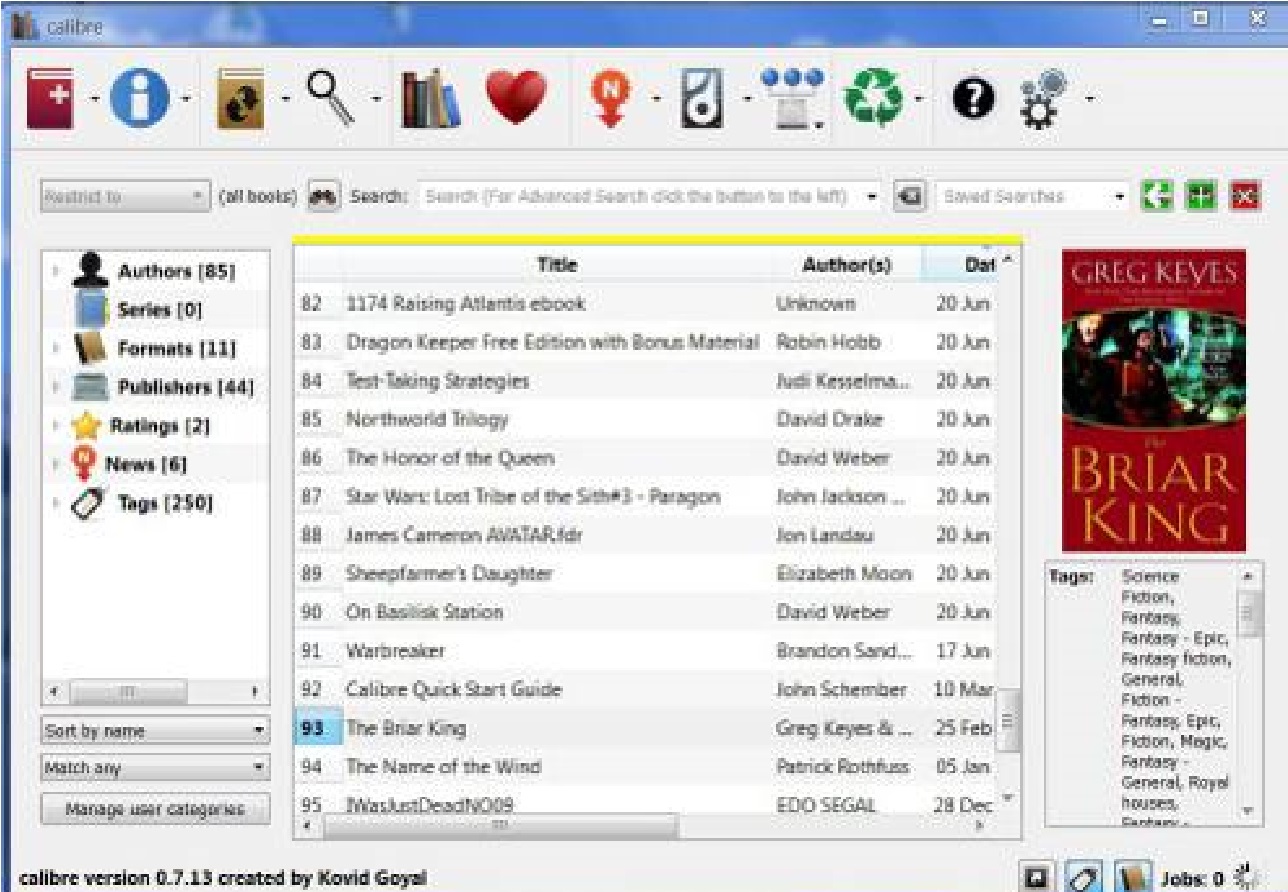Viewport: 1288px width, 892px height.
Task: Open the search history dropdown arrow
Action: [x=872, y=196]
